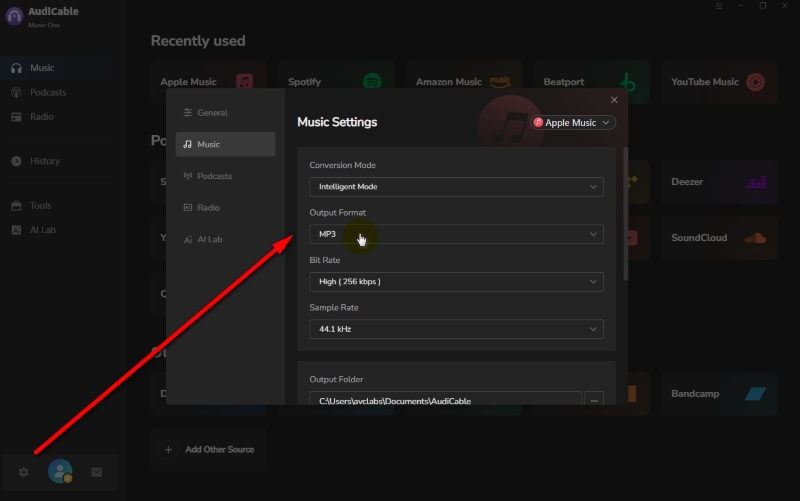Screen dimensions: 800x501
Task: Click the Bandcamp logo icon
Action: [x=756, y=393]
